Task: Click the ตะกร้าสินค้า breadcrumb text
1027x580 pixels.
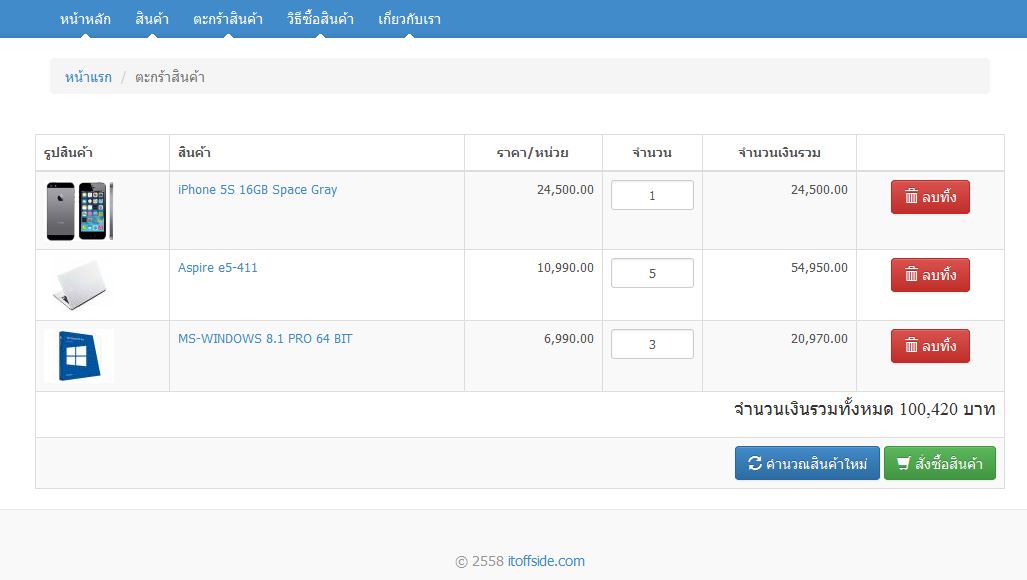Action: click(x=170, y=77)
